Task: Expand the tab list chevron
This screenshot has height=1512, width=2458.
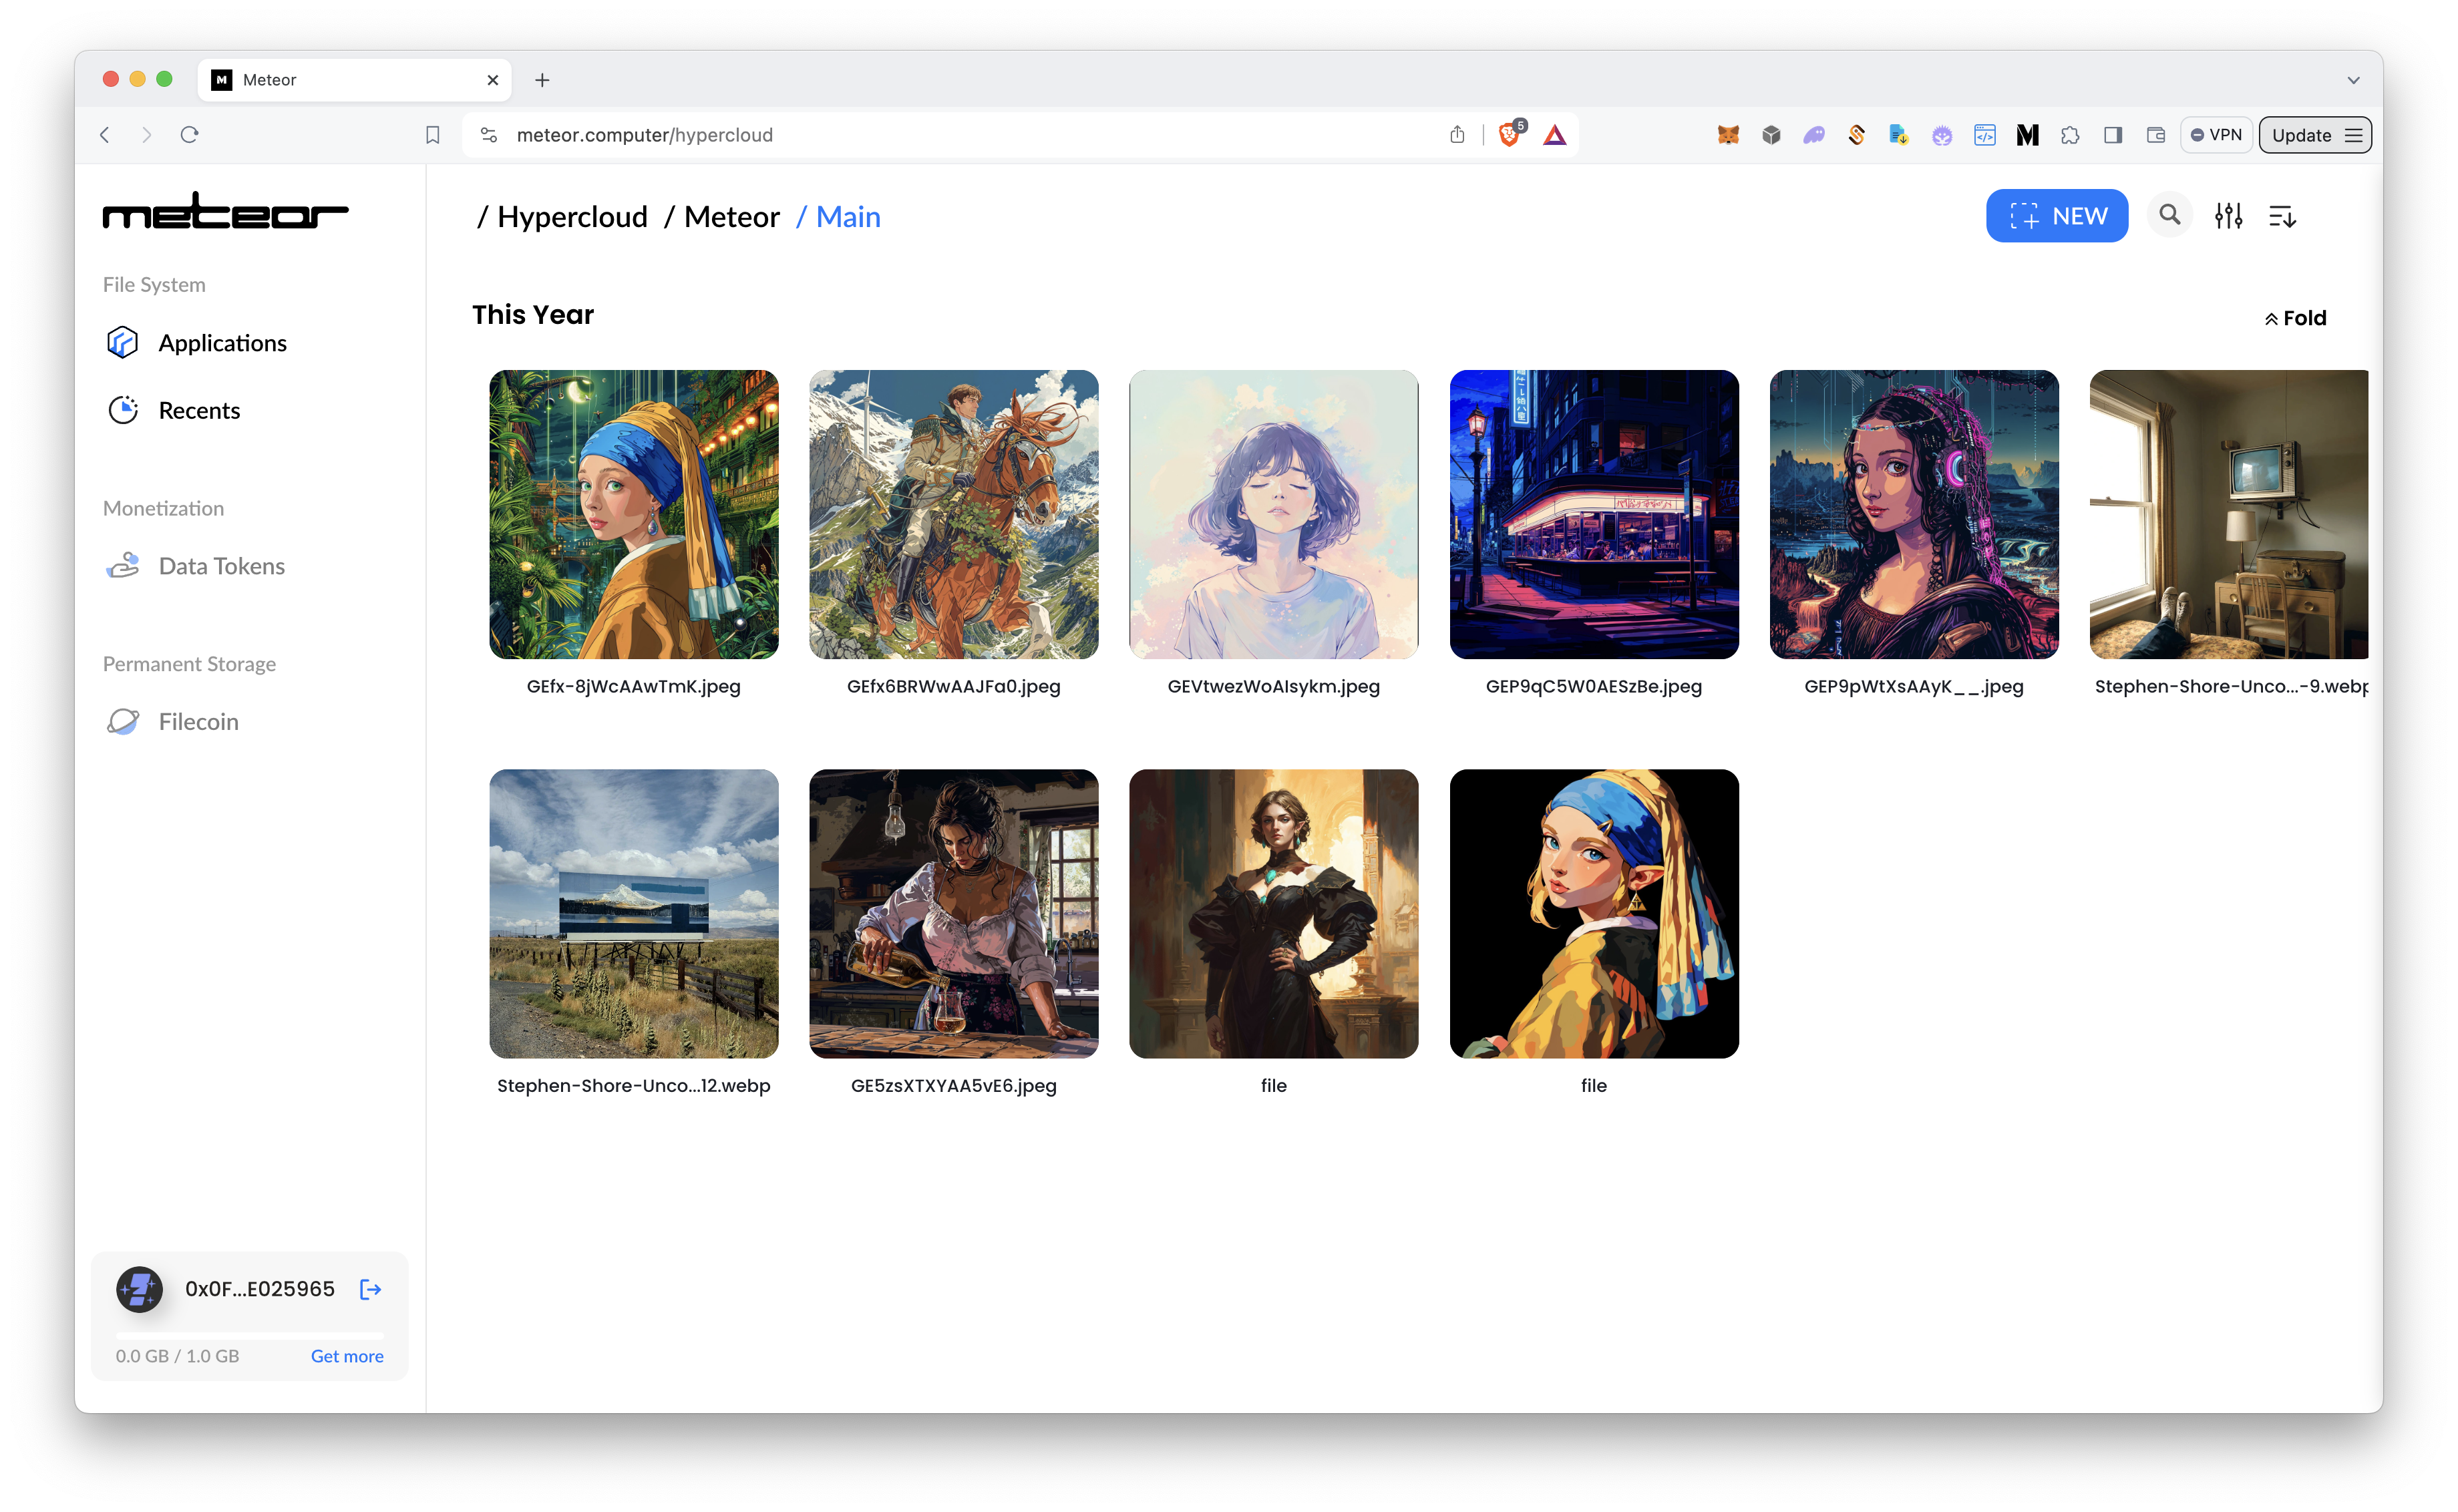Action: pyautogui.click(x=2353, y=80)
